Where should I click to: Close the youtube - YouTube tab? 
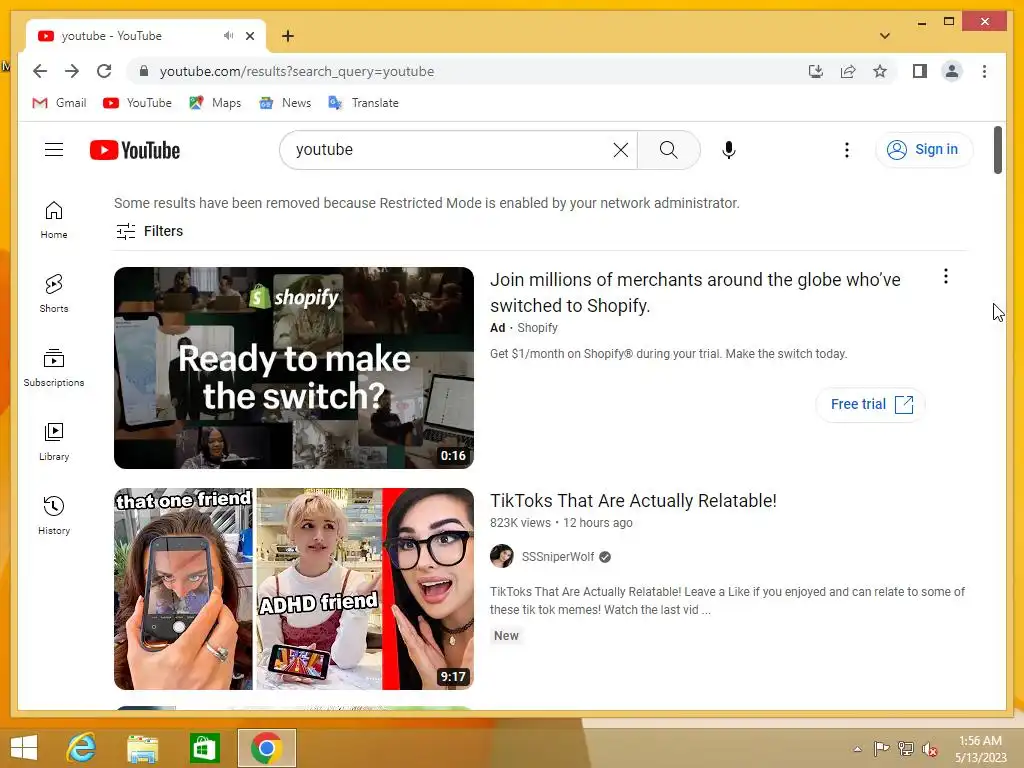click(x=249, y=36)
